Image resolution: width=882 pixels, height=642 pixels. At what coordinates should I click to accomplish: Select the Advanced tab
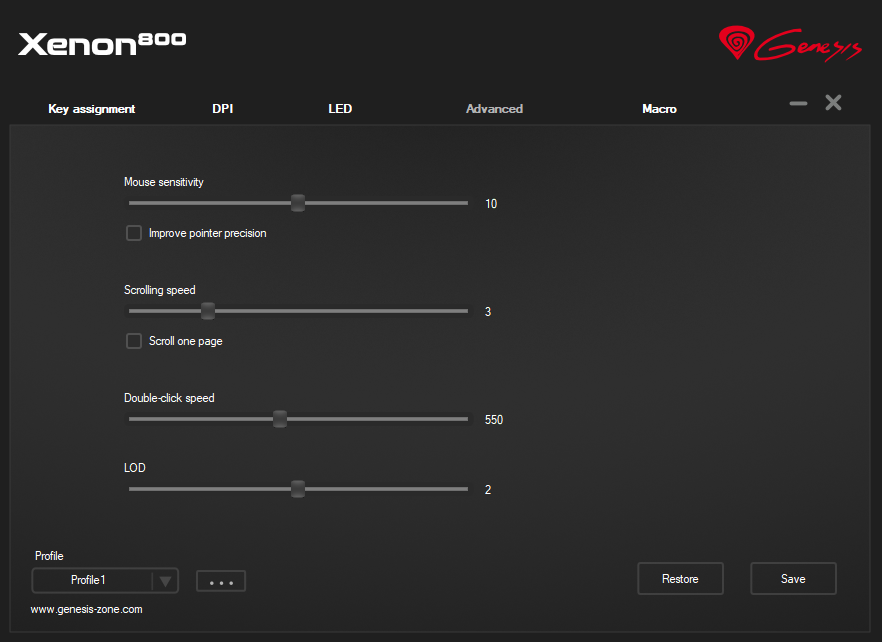coord(494,109)
